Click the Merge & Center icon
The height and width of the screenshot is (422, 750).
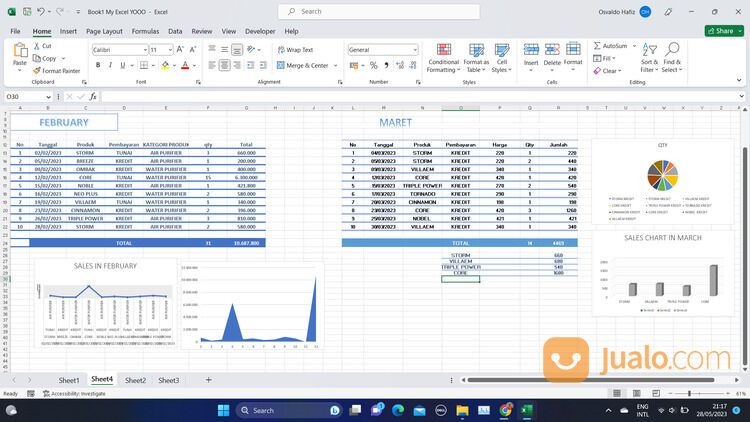[281, 65]
